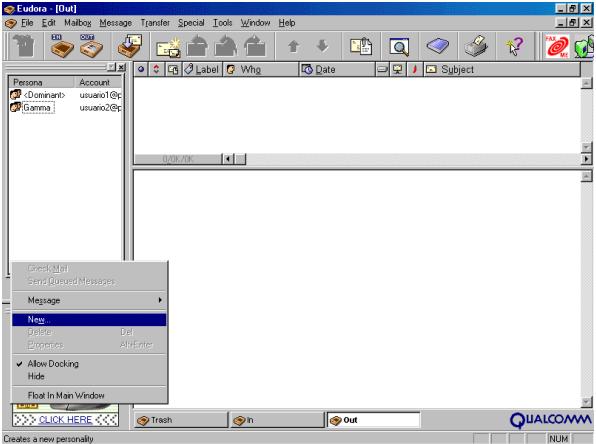Screen dimensions: 596x444
Task: Sort by the Subject column header
Action: (x=502, y=70)
